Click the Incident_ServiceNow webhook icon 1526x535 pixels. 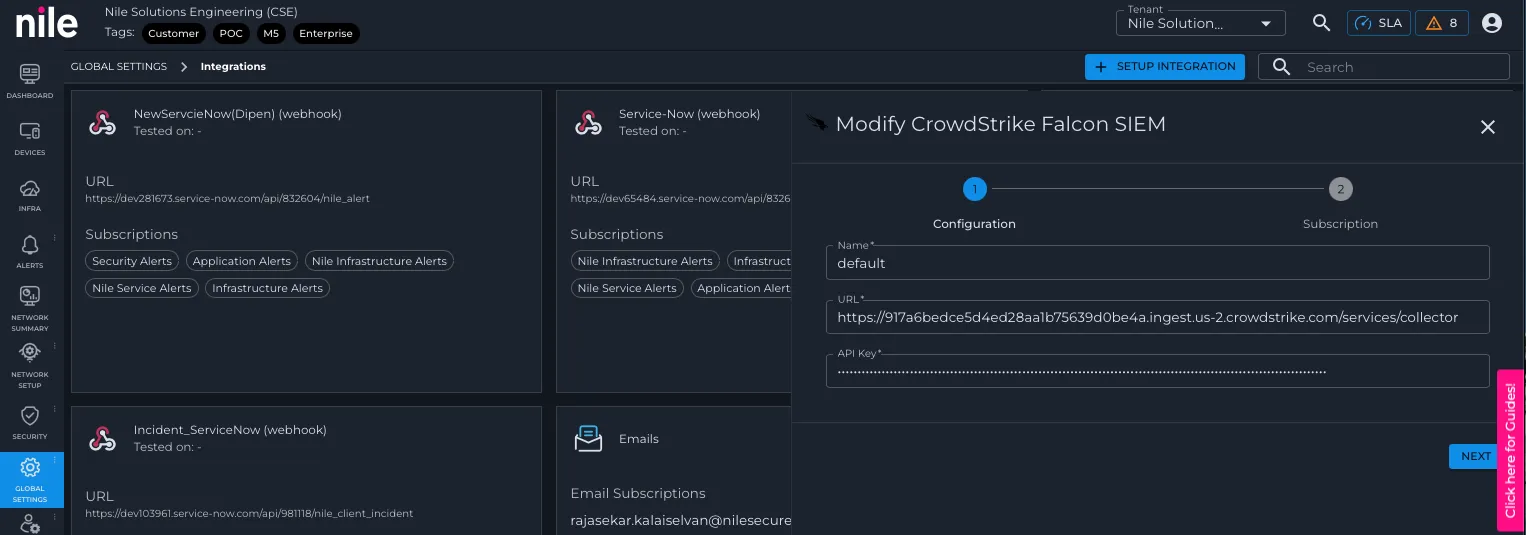point(102,438)
